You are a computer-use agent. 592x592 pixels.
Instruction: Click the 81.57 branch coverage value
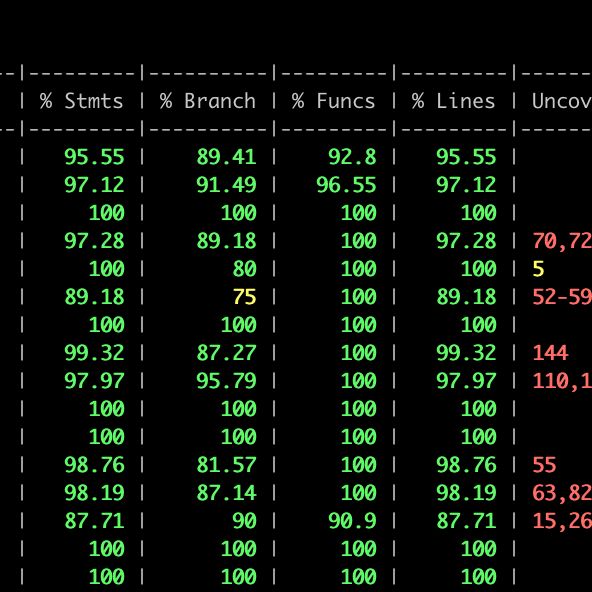pos(226,464)
